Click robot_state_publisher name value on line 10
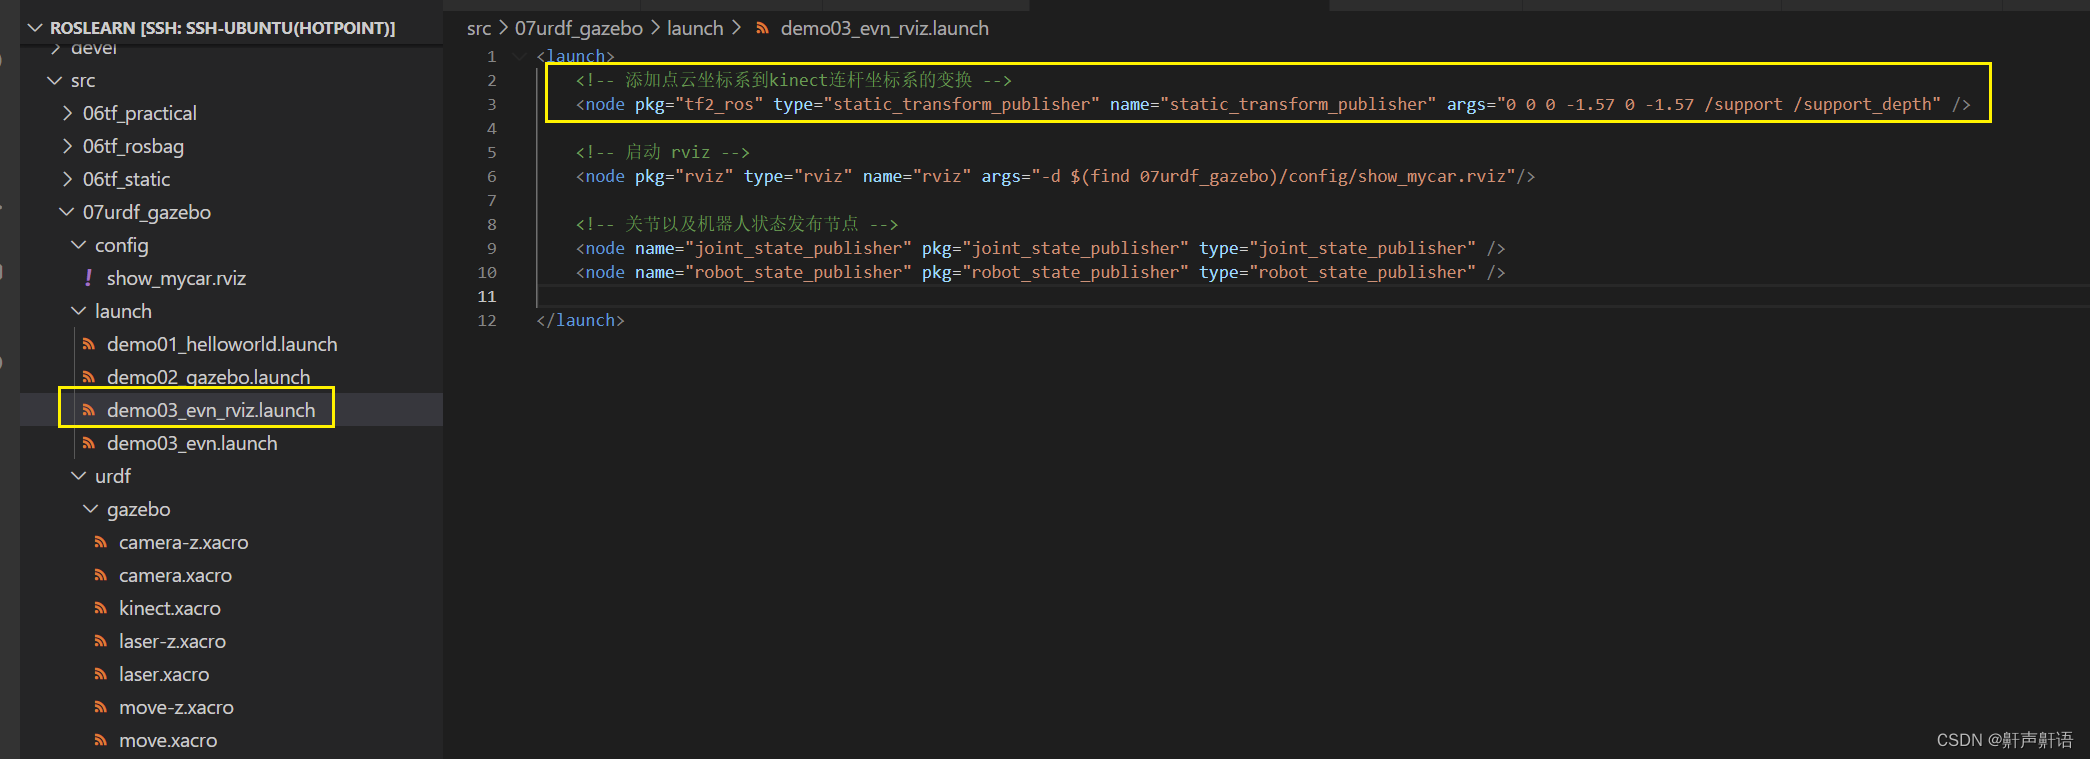The image size is (2090, 759). point(798,272)
